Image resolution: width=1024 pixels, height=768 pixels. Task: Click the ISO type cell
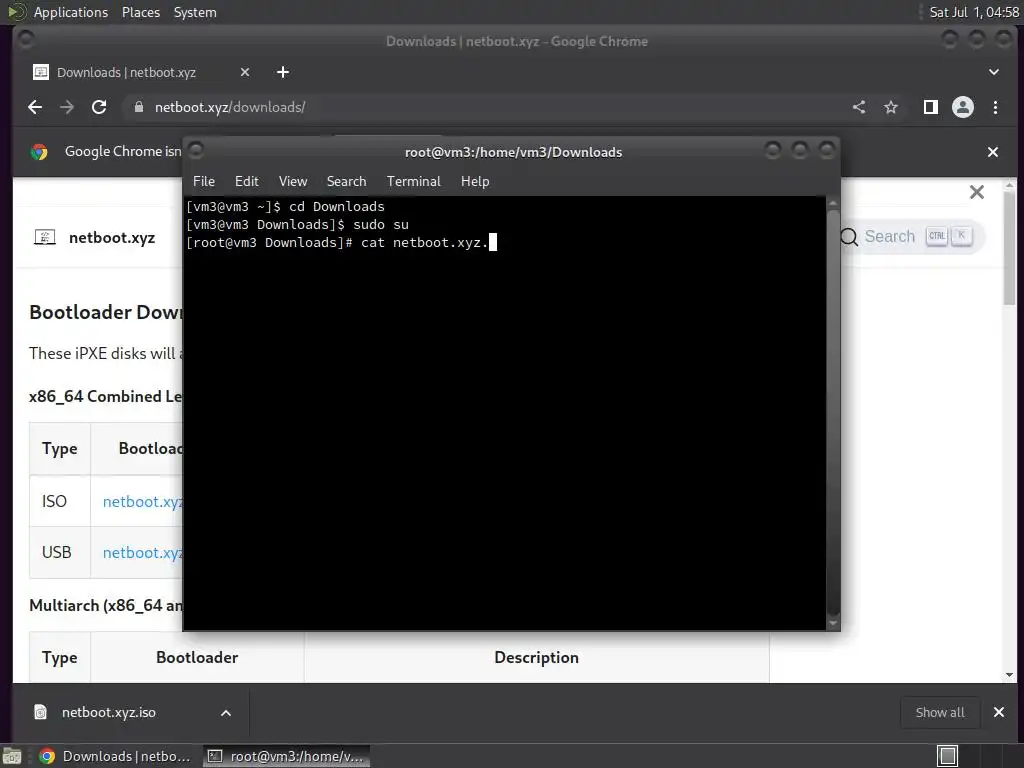(x=59, y=501)
